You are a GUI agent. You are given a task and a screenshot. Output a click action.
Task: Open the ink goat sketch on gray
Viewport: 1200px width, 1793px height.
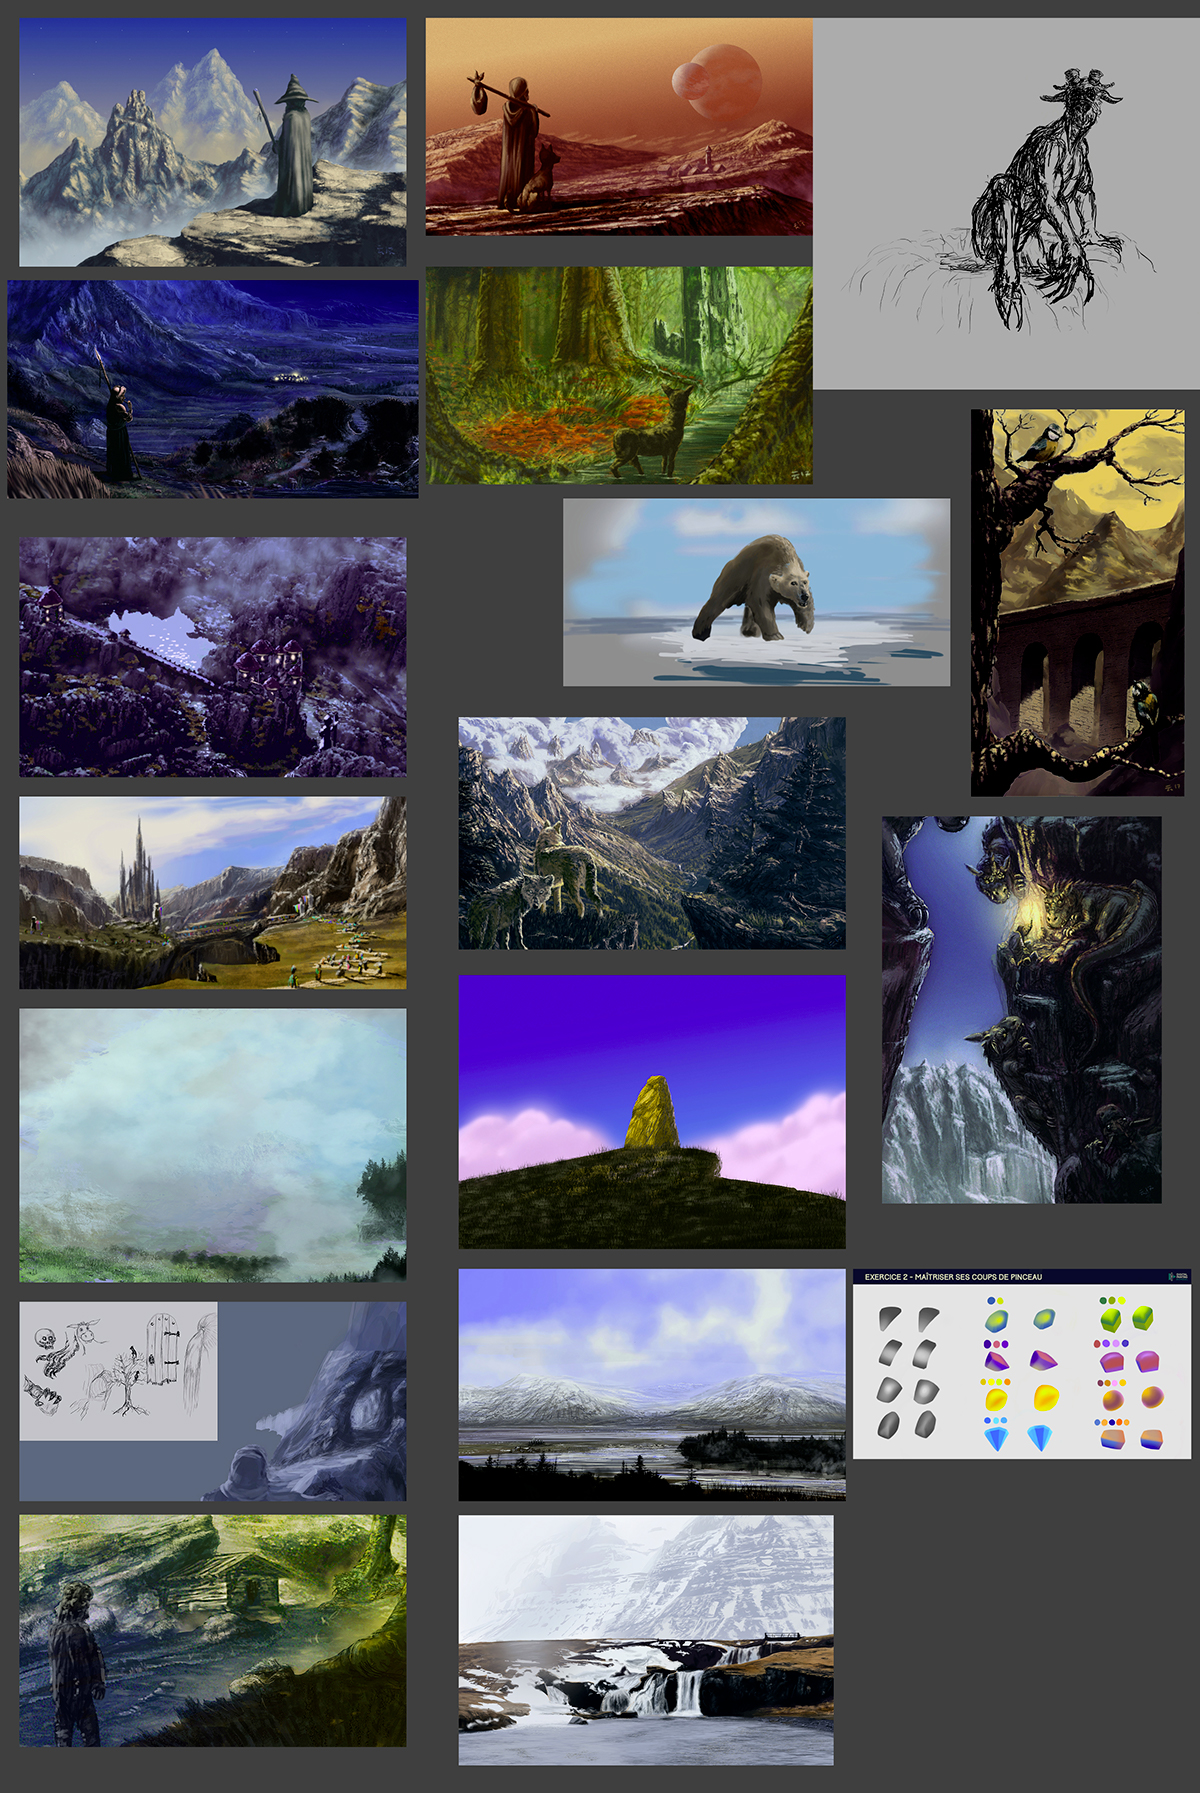pyautogui.click(x=1006, y=203)
